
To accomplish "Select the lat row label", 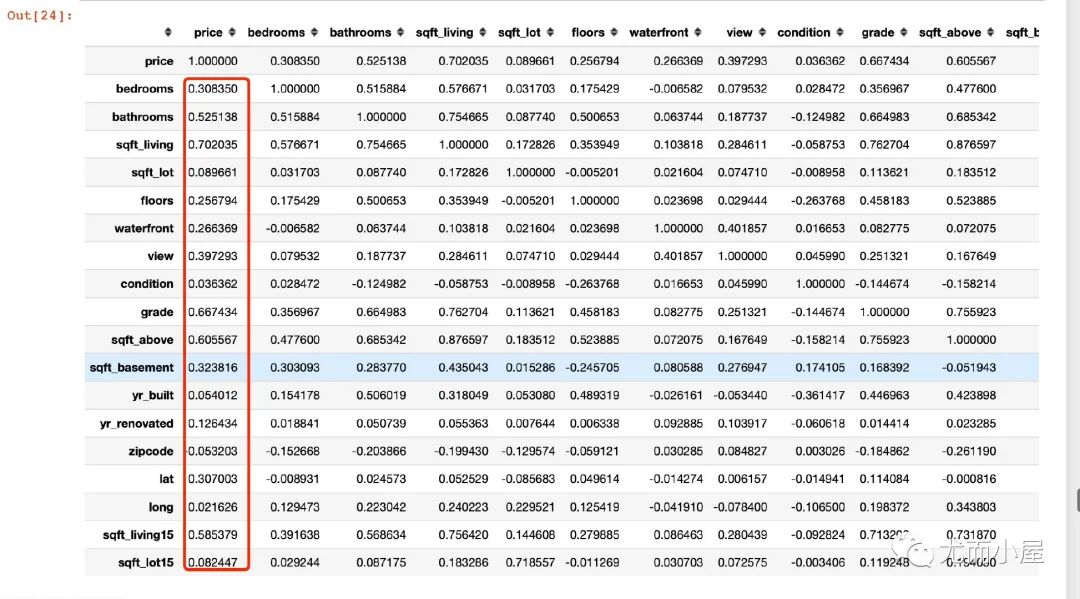I will 167,479.
